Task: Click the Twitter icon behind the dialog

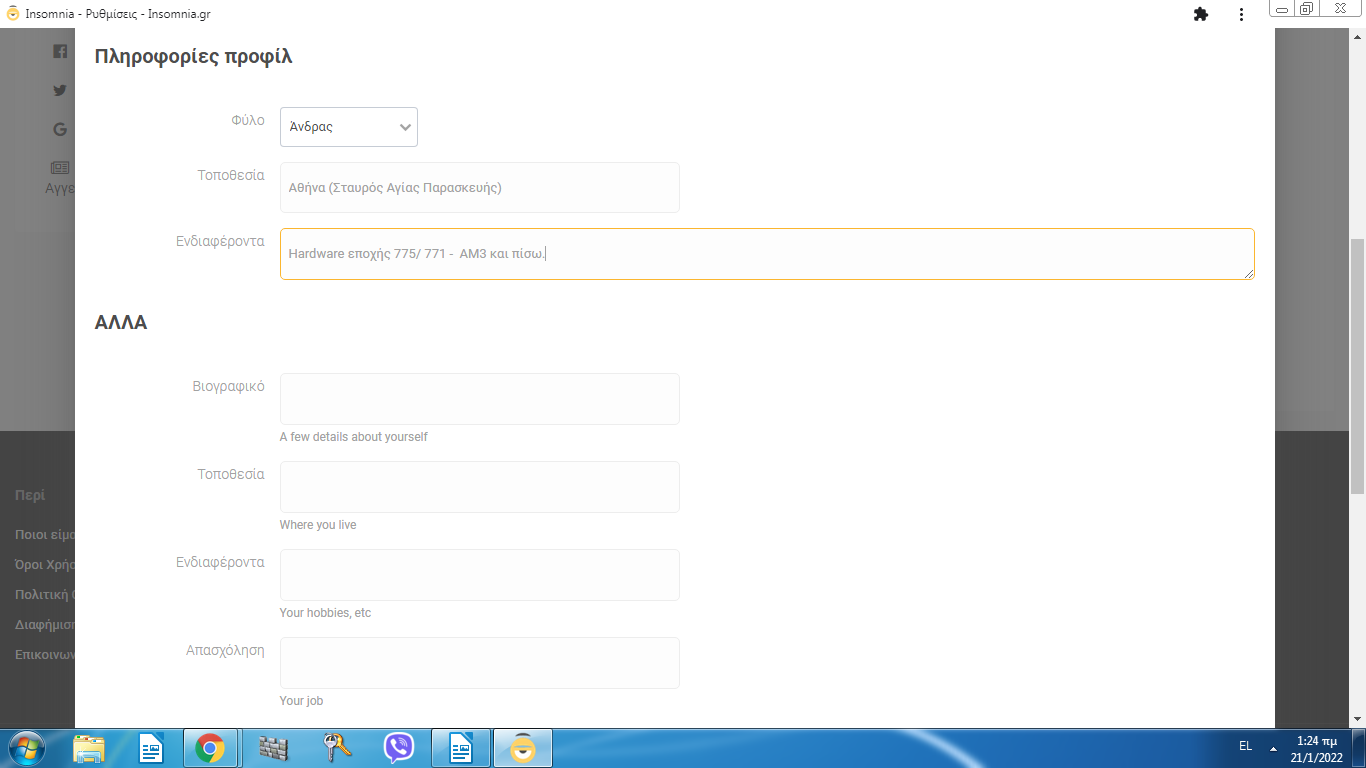Action: point(60,90)
